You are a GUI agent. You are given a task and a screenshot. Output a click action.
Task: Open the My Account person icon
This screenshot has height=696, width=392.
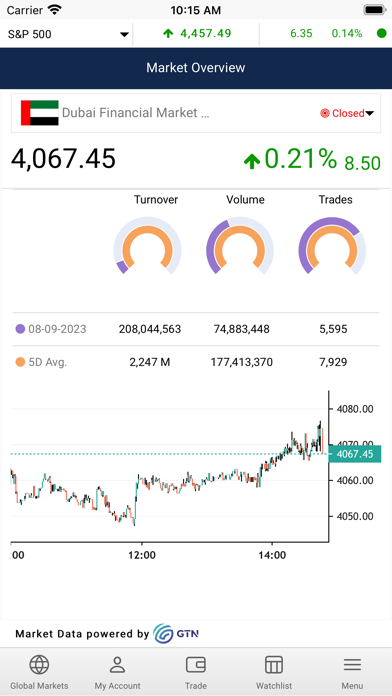[117, 665]
